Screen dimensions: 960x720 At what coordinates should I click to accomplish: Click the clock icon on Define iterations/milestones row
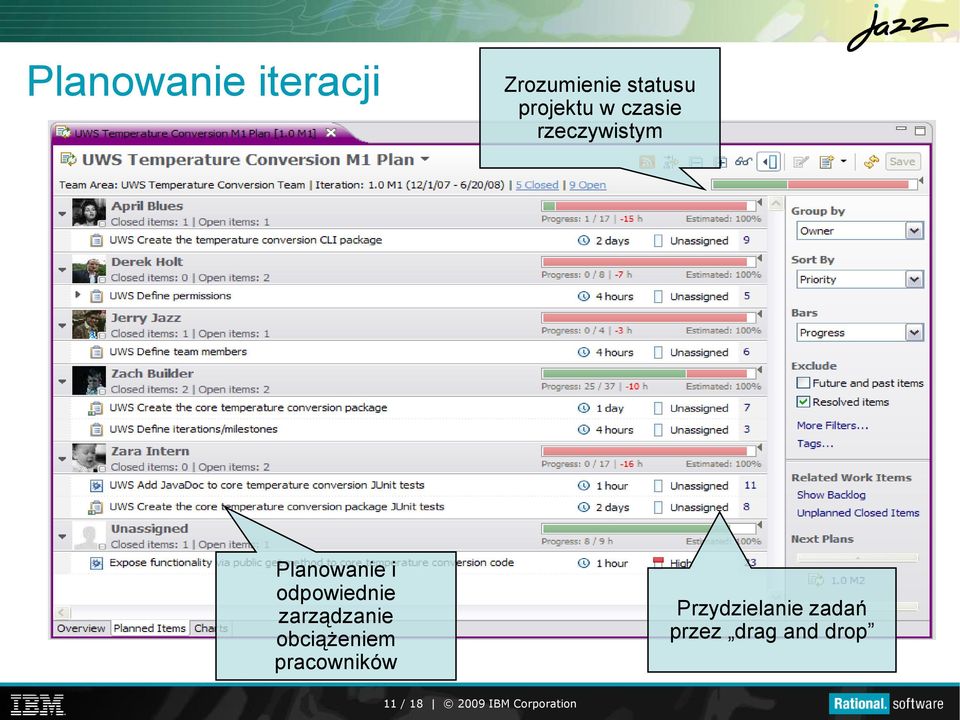[x=583, y=430]
